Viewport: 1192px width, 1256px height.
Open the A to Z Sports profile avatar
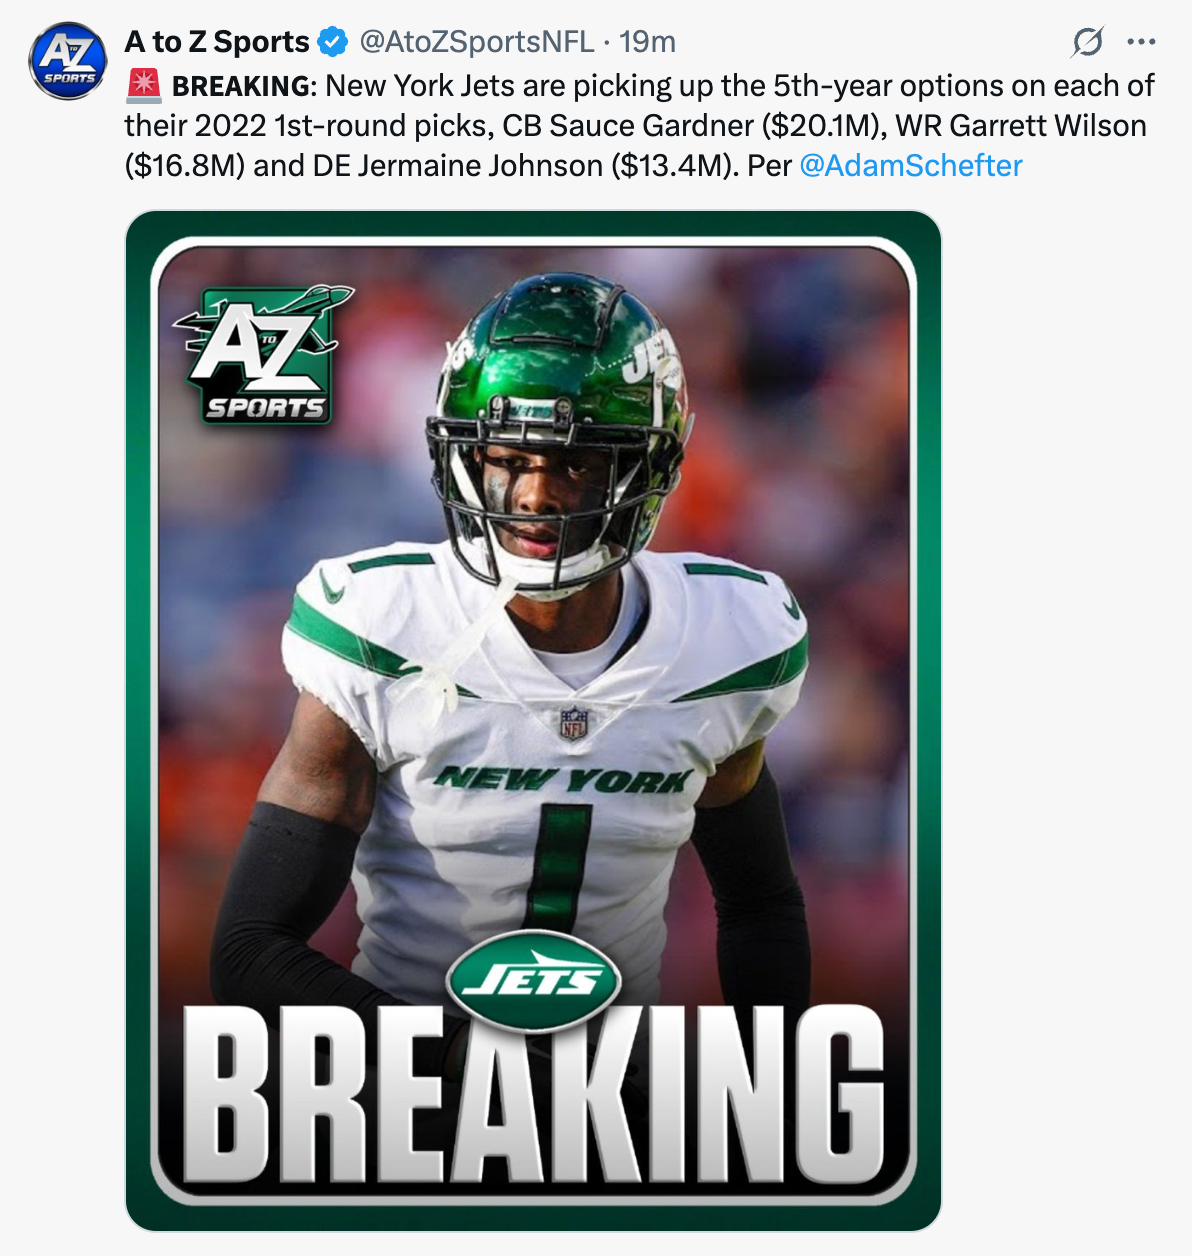point(68,62)
